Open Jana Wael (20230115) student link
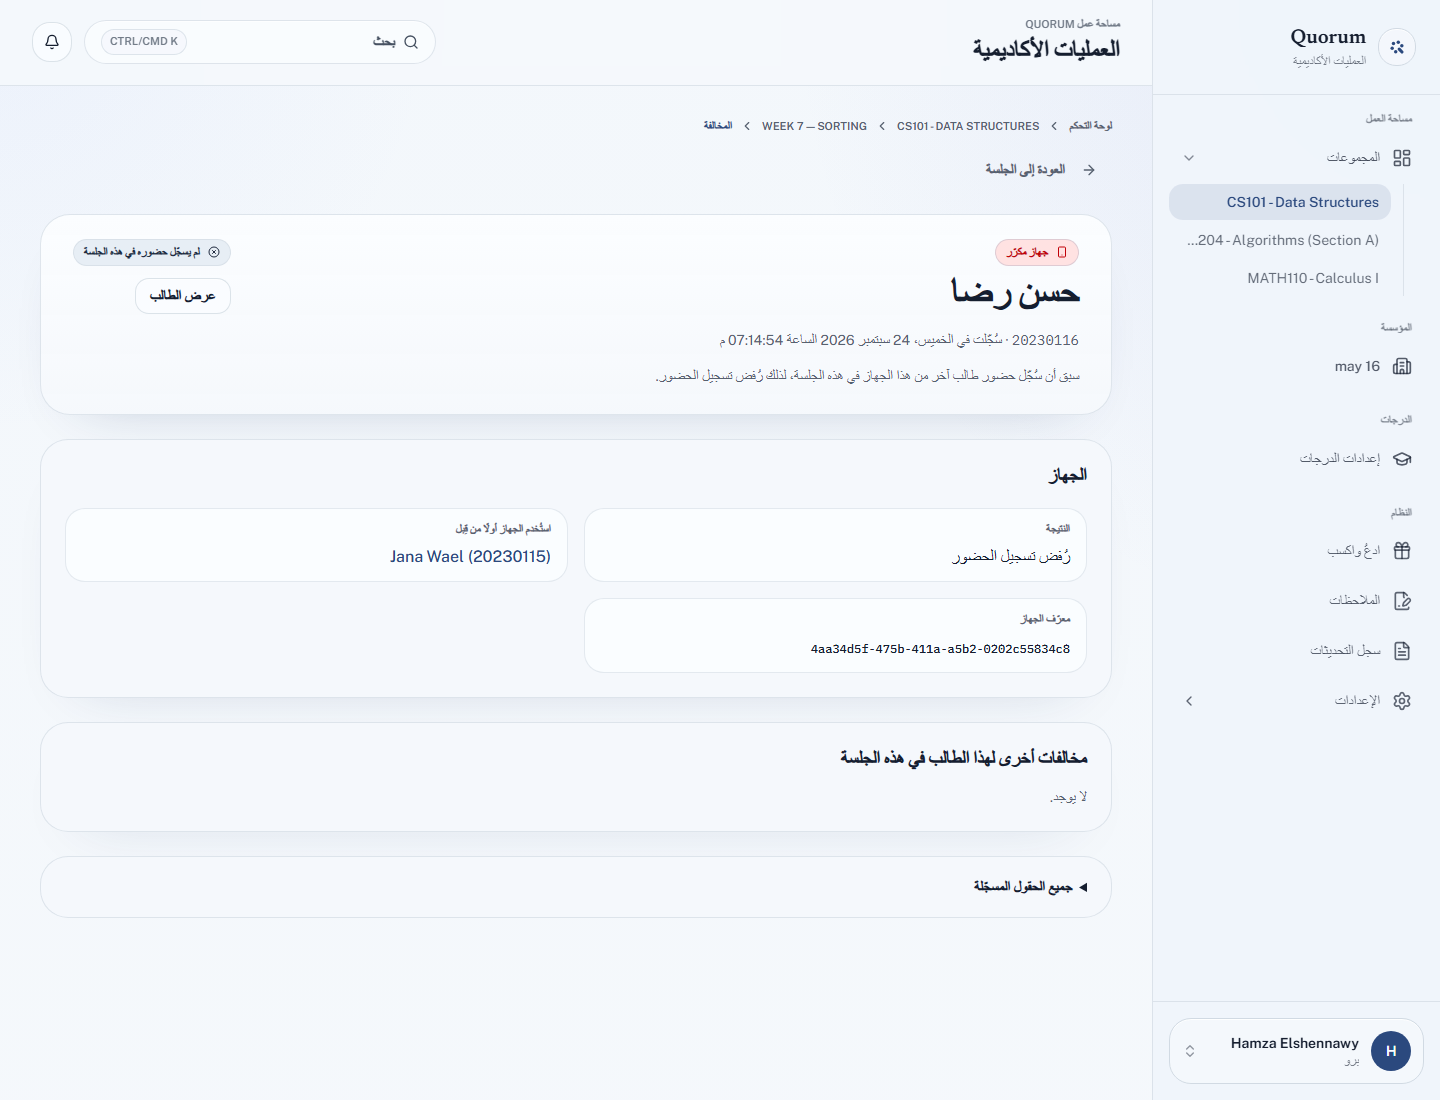Viewport: 1440px width, 1100px height. click(x=470, y=557)
